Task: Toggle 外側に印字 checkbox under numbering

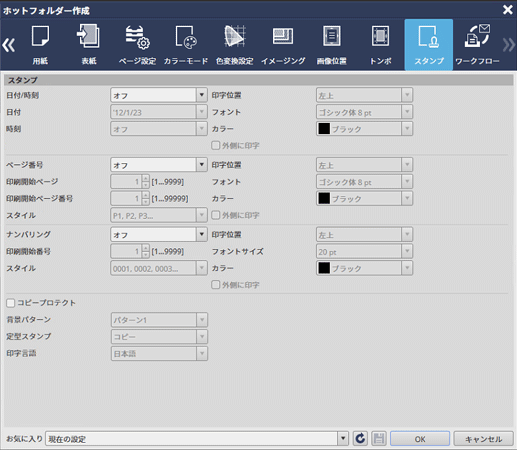Action: click(x=216, y=285)
